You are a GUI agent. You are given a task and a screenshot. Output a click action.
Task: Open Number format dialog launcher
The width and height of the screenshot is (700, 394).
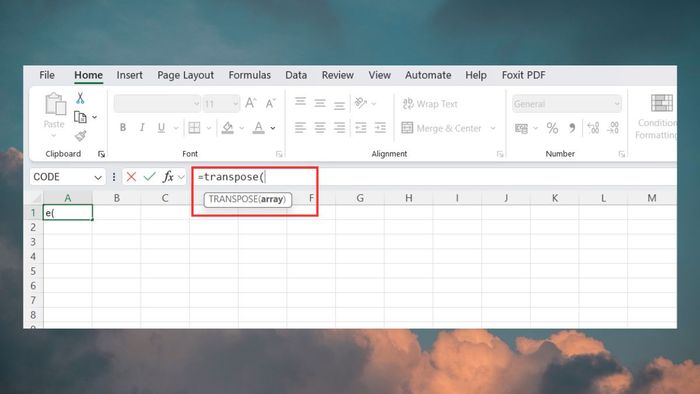coord(621,154)
